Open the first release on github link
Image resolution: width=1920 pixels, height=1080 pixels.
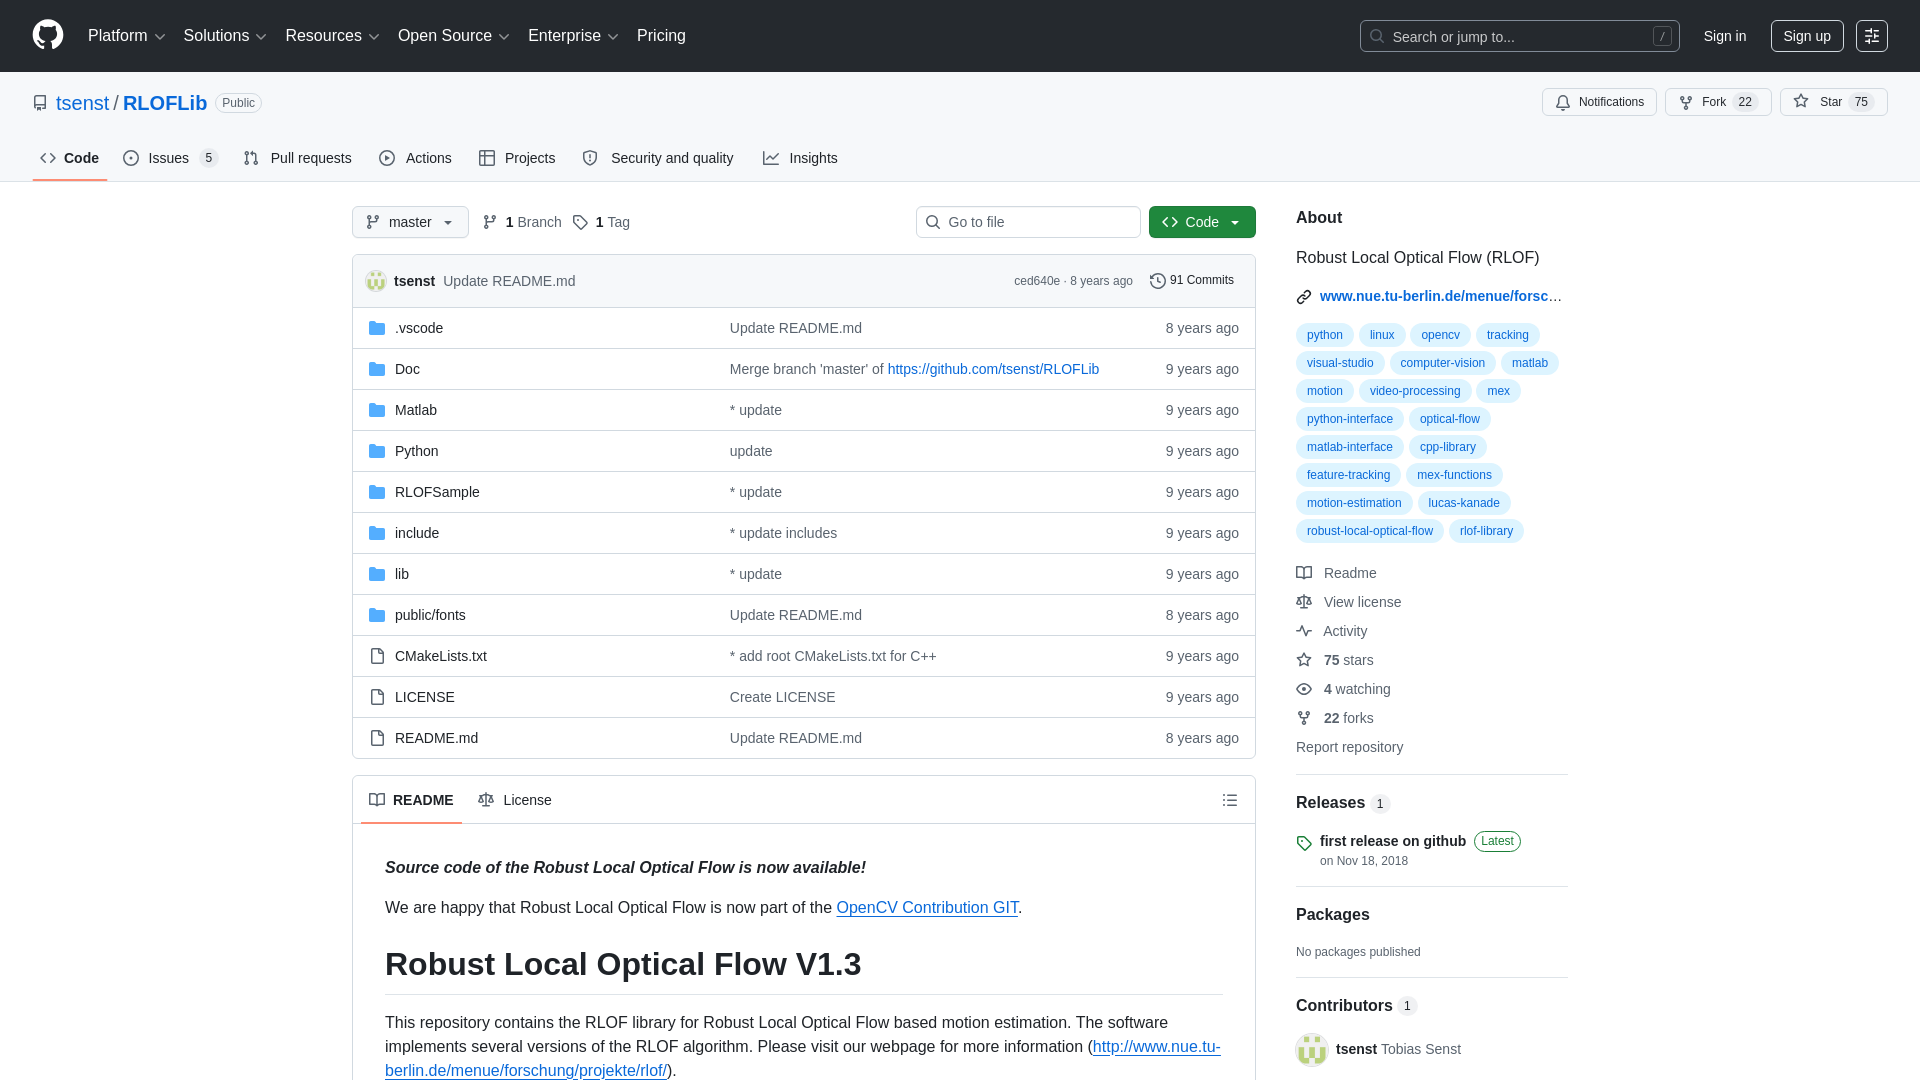pyautogui.click(x=1392, y=841)
